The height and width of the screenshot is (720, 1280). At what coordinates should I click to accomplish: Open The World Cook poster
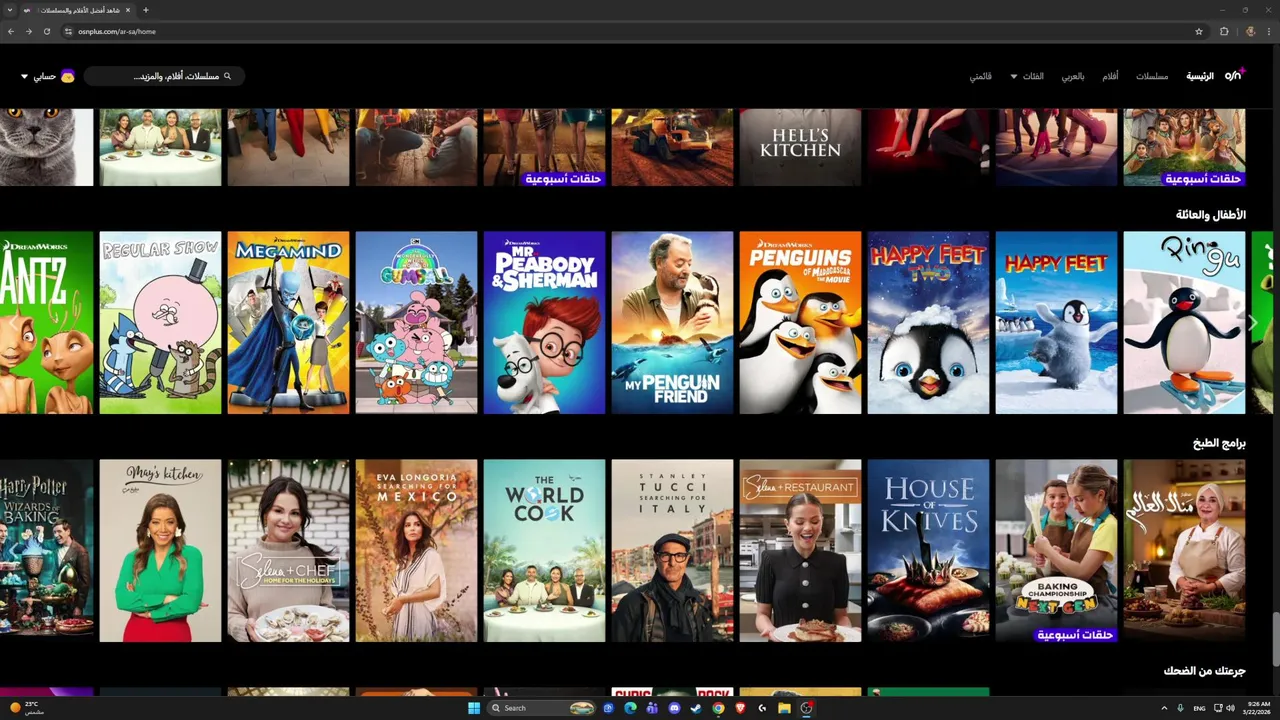pos(544,551)
